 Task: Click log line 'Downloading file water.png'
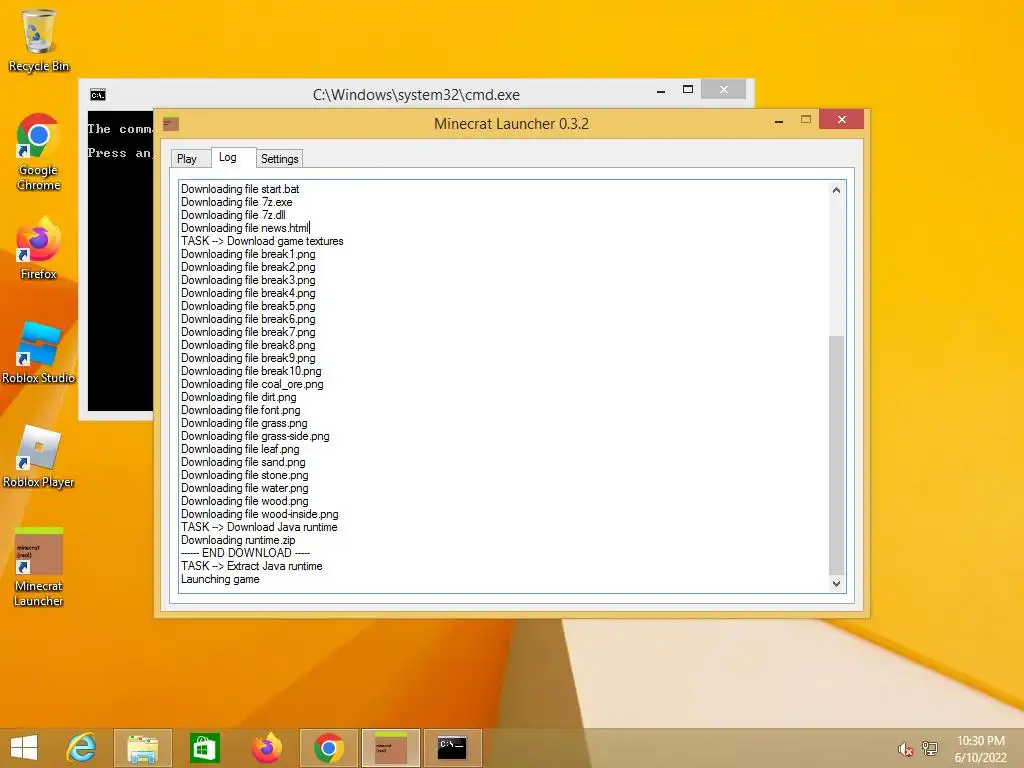245,488
